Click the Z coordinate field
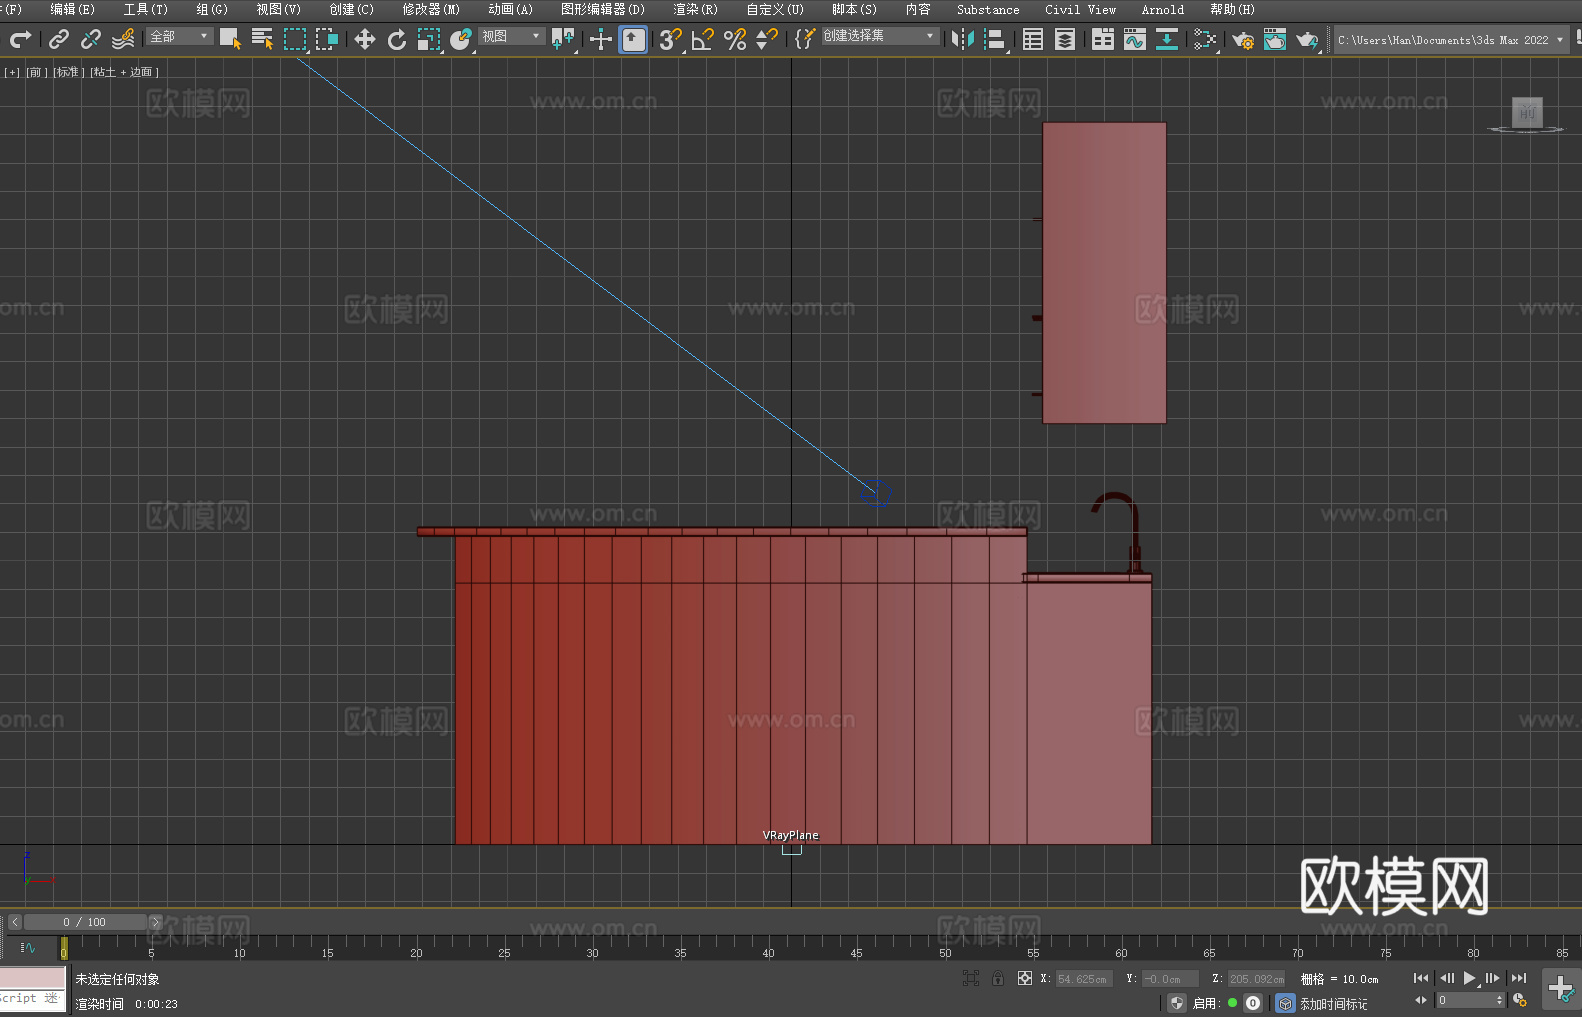The image size is (1582, 1017). tap(1256, 979)
